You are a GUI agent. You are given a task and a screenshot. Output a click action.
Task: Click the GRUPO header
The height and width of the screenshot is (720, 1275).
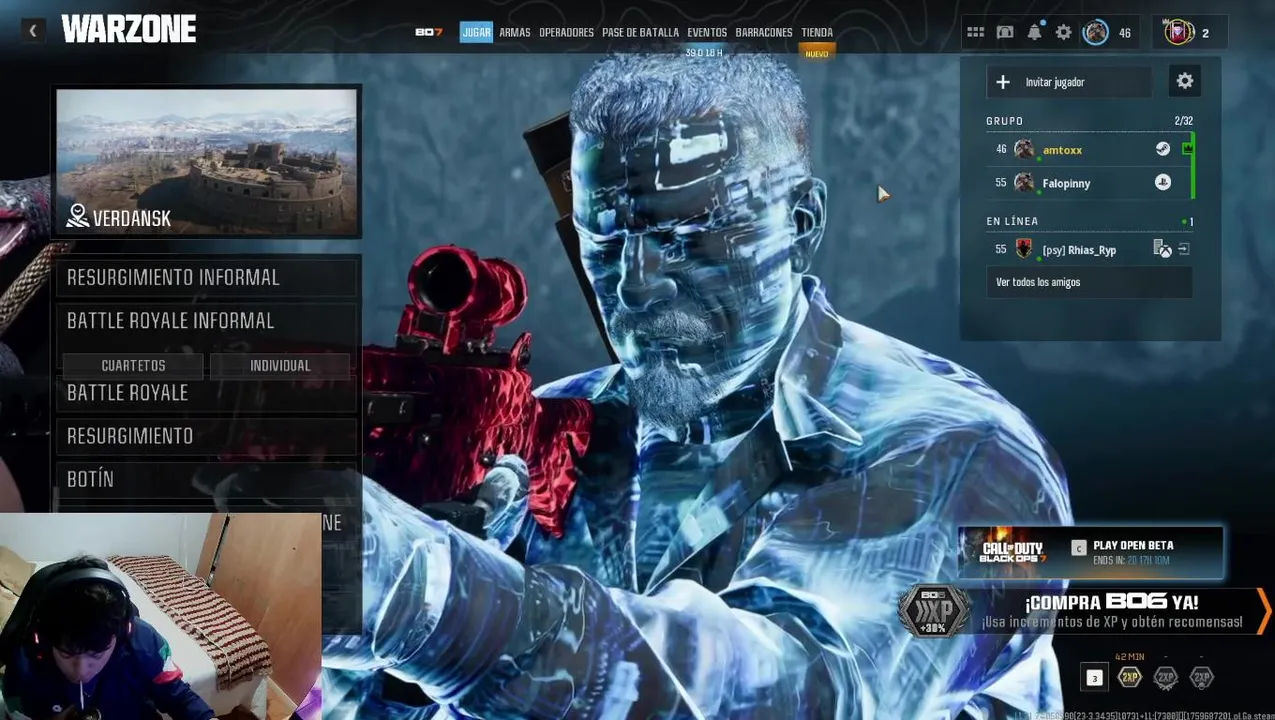(1004, 121)
